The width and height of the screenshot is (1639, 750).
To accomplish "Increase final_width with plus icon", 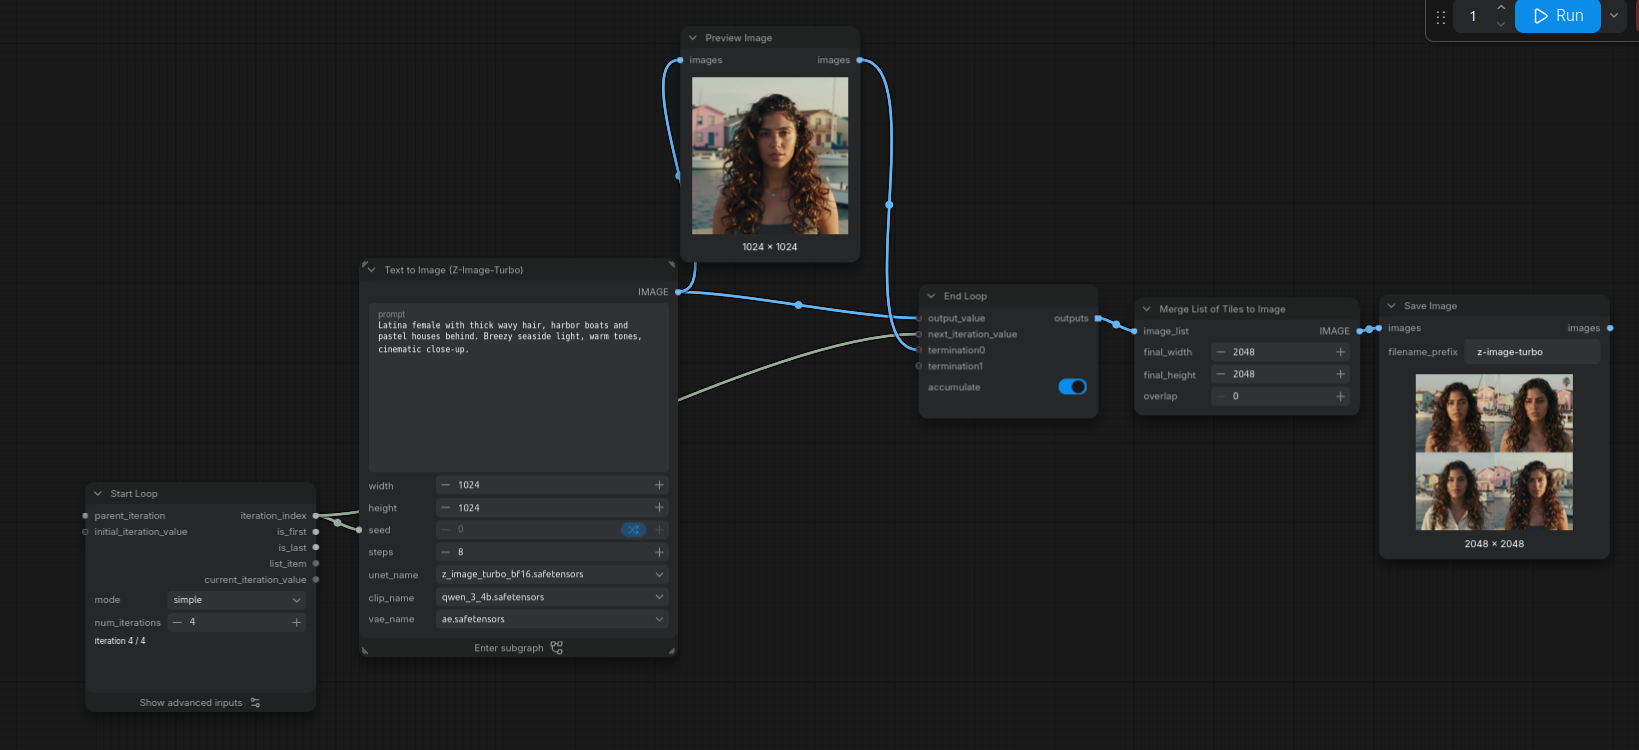I will [1341, 352].
